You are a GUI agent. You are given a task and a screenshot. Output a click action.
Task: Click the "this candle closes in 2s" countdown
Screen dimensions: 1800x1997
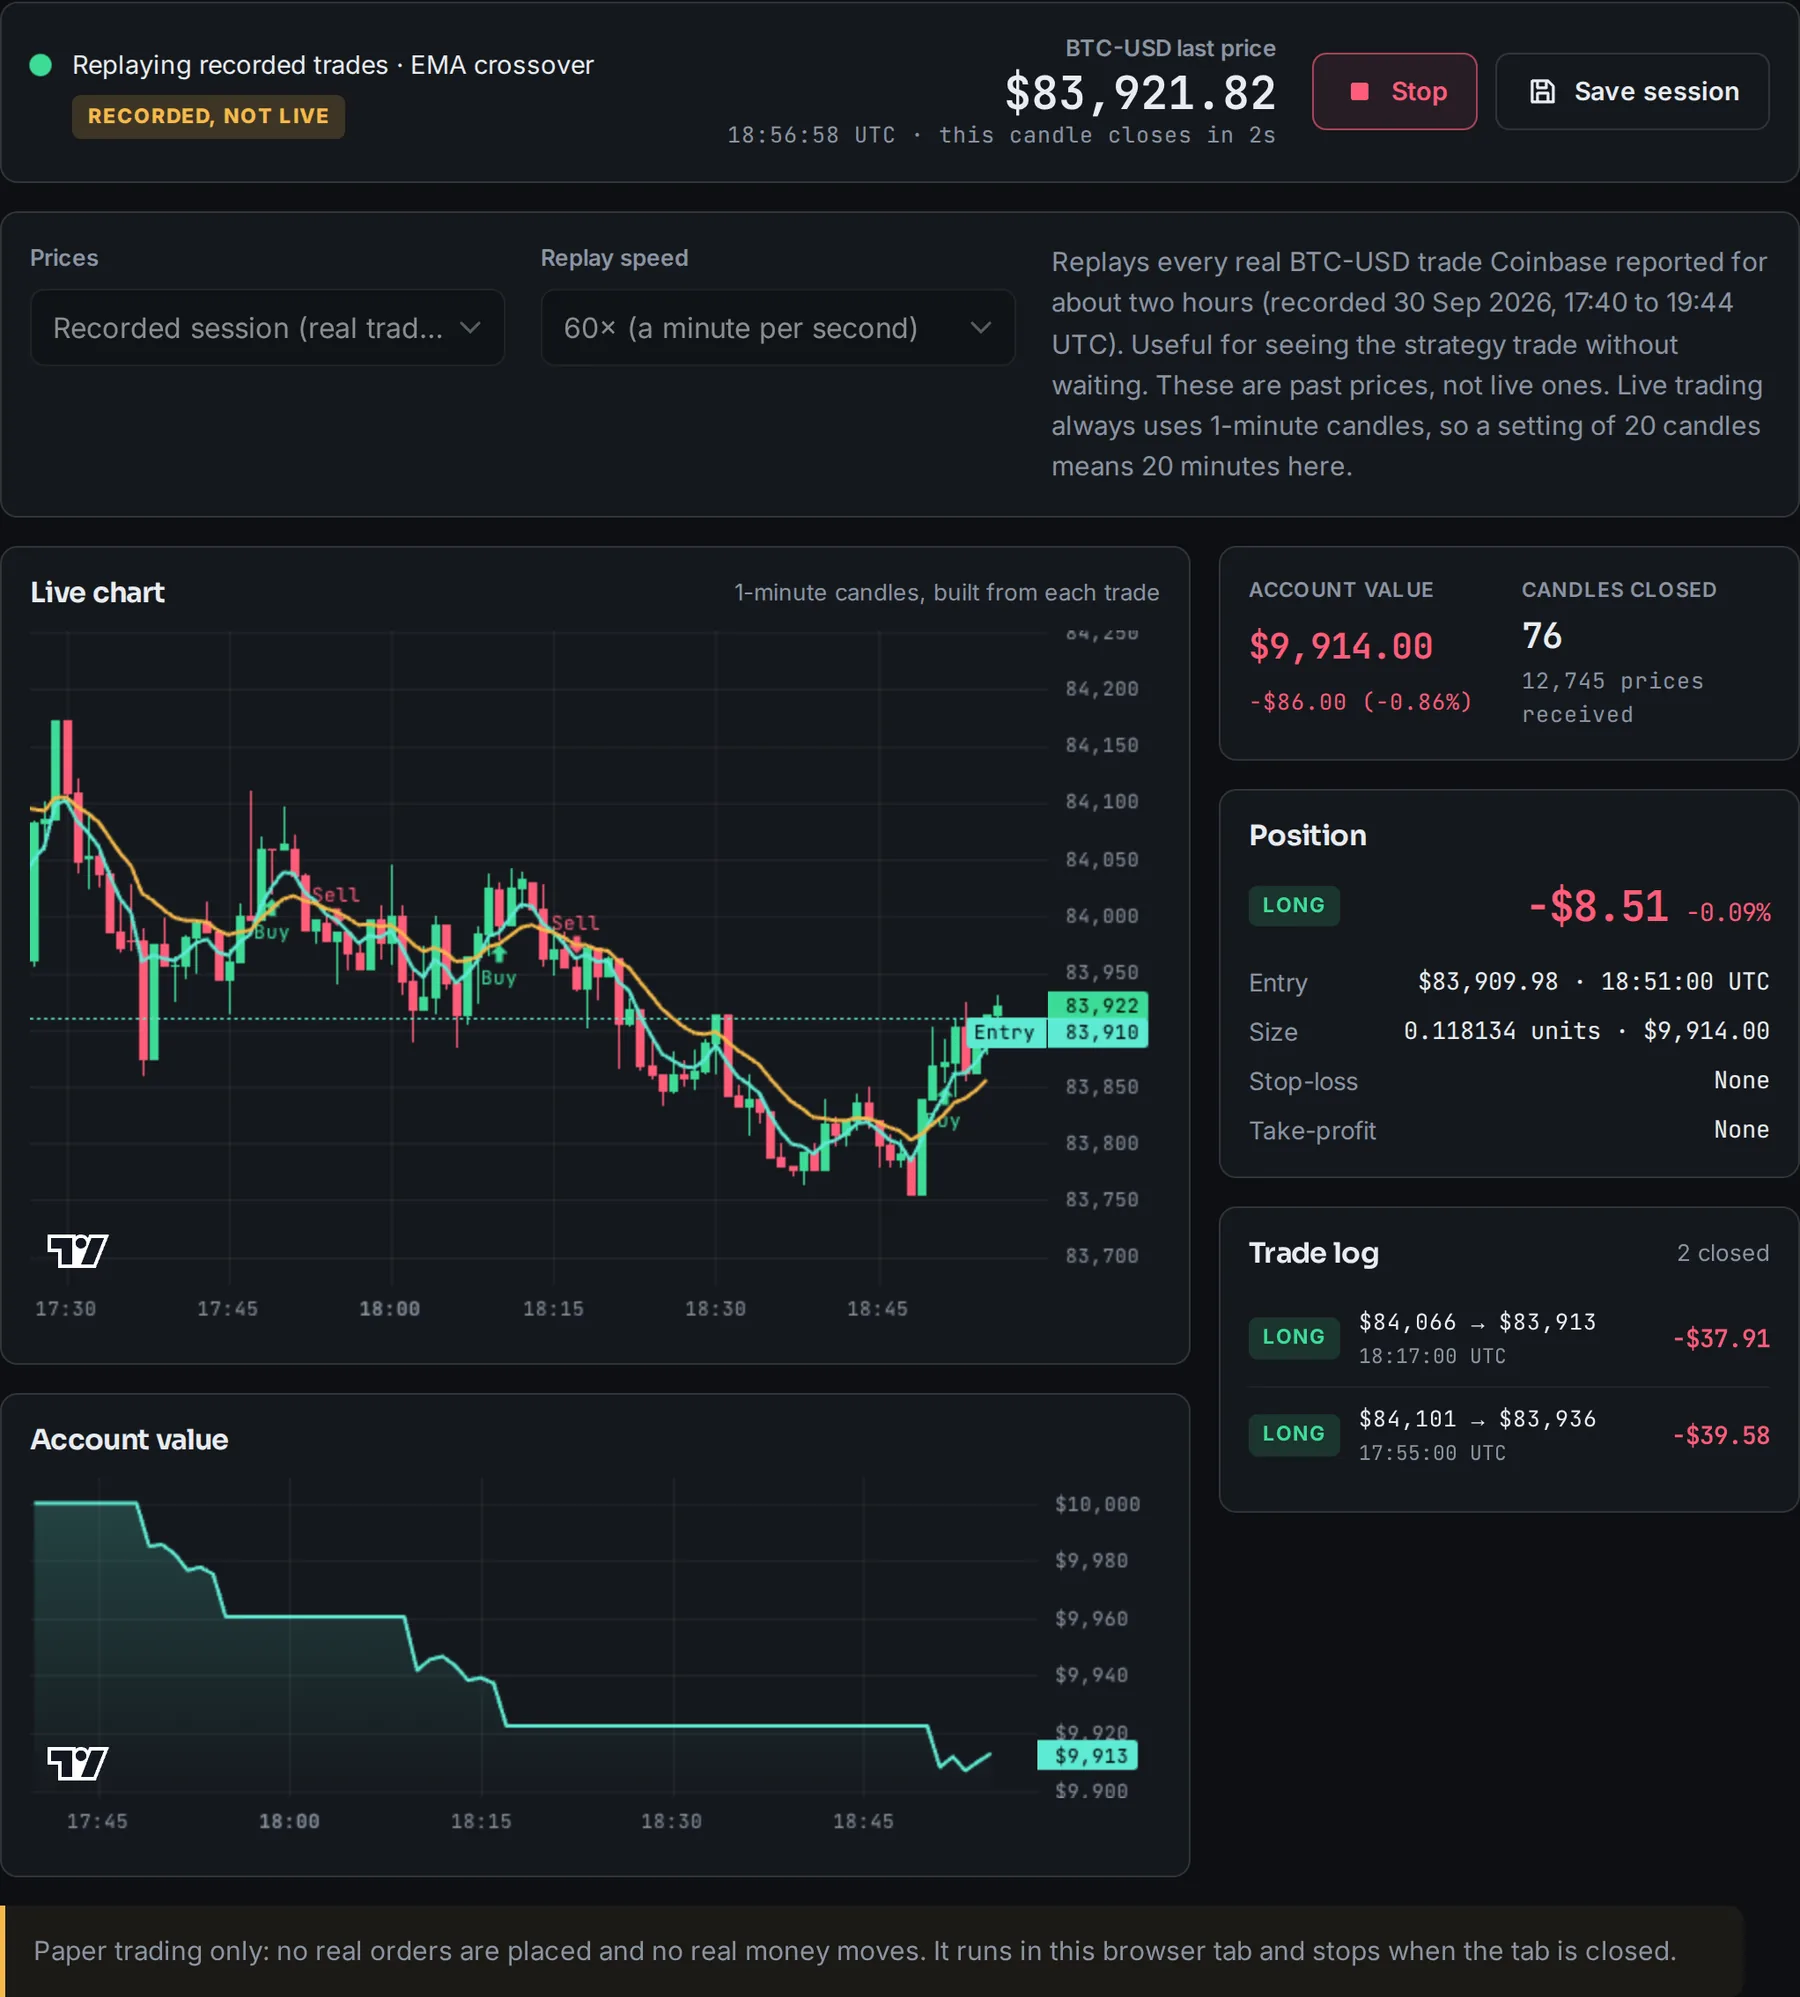pyautogui.click(x=1107, y=135)
